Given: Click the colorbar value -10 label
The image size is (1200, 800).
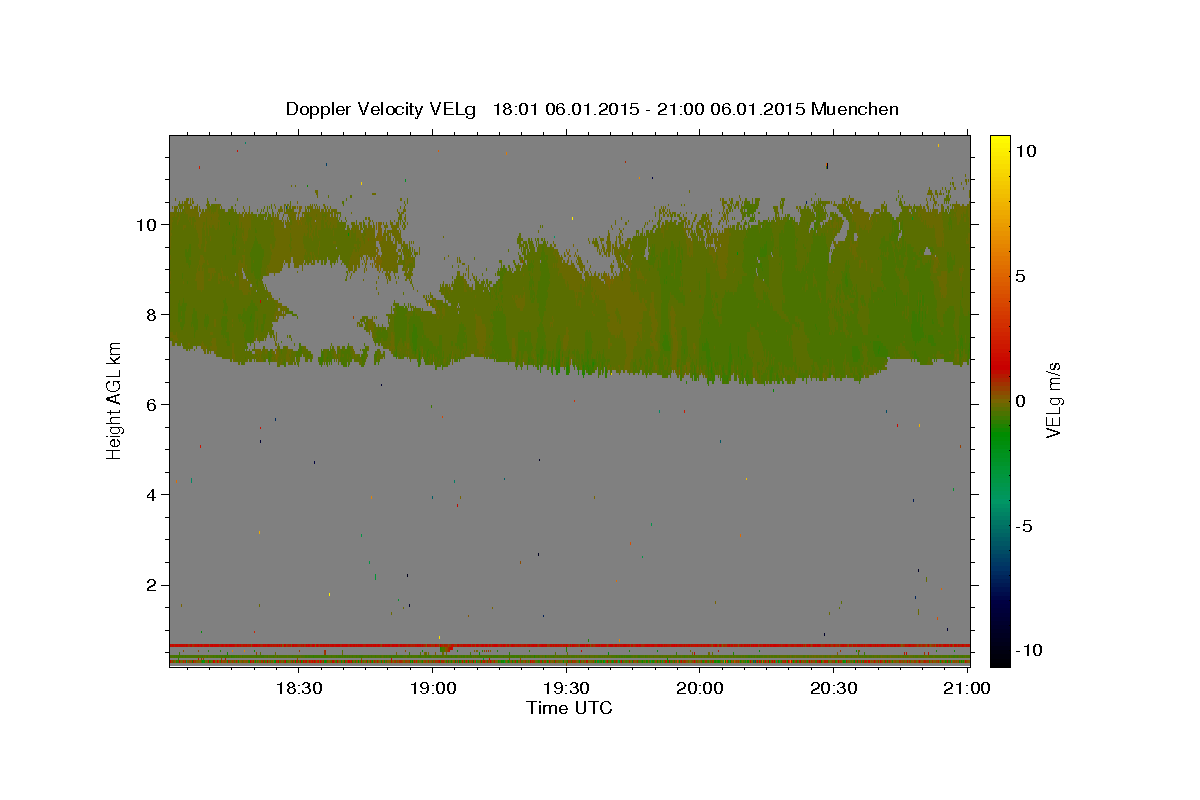Looking at the screenshot, I should click(x=1027, y=650).
